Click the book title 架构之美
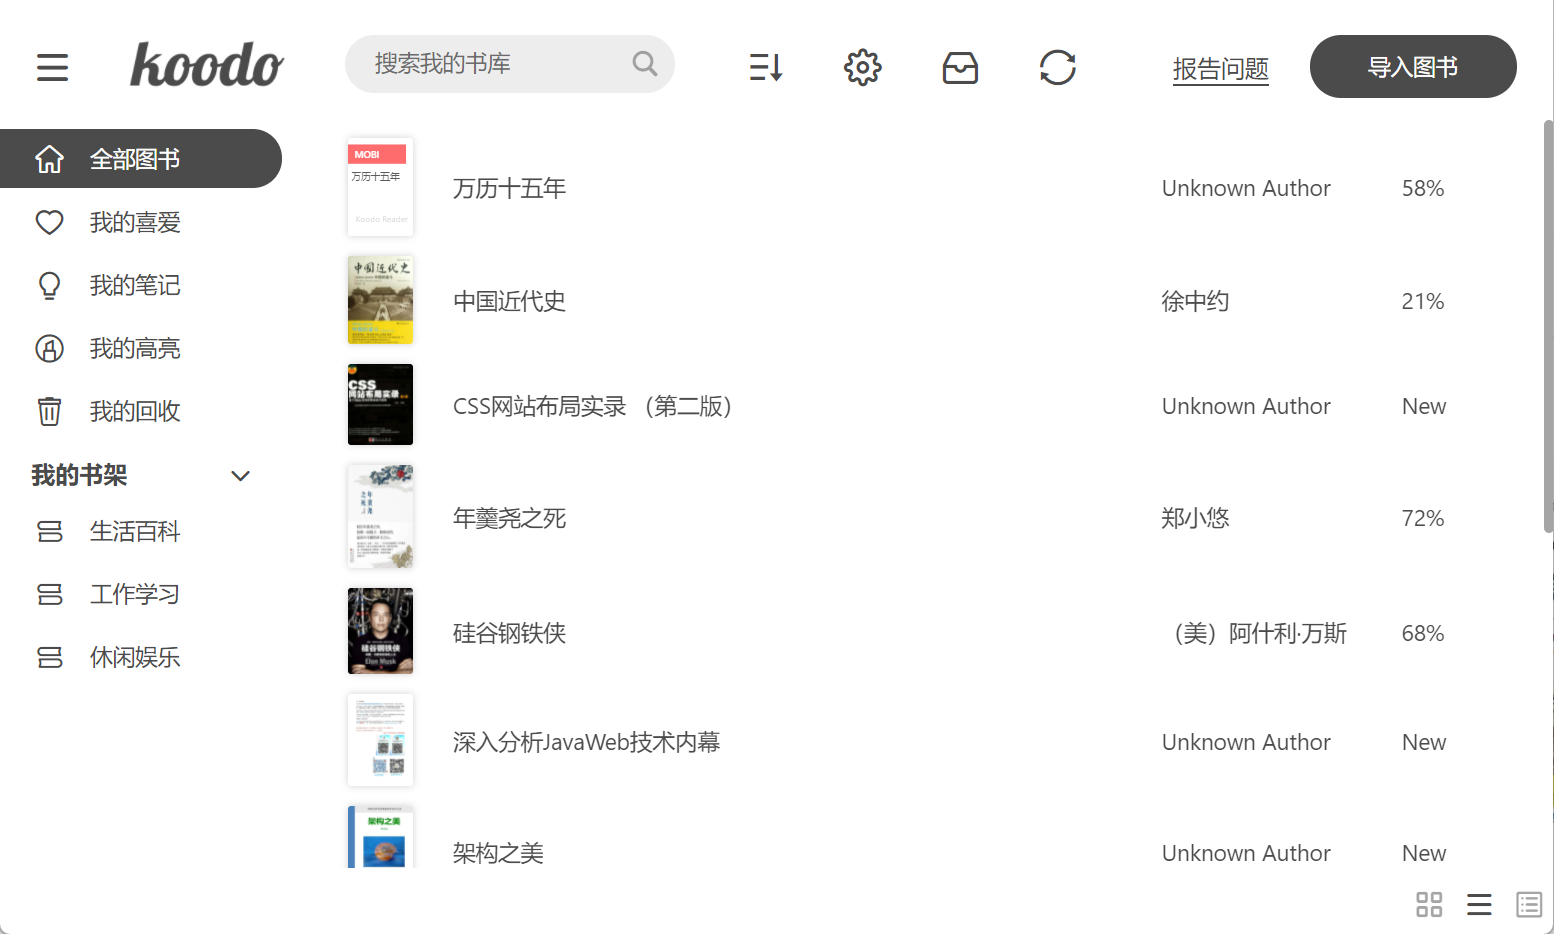This screenshot has width=1554, height=934. (498, 853)
